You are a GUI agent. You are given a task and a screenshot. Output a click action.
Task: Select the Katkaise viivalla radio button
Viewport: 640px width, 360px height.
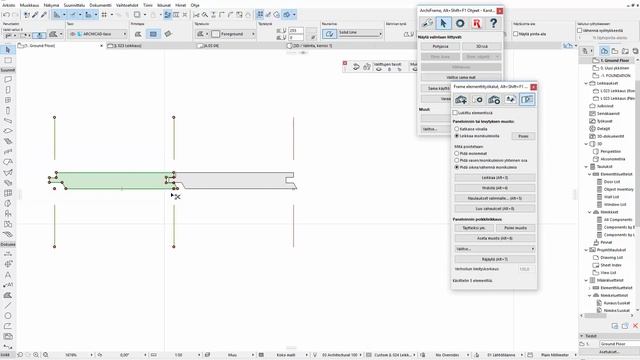[x=457, y=129]
